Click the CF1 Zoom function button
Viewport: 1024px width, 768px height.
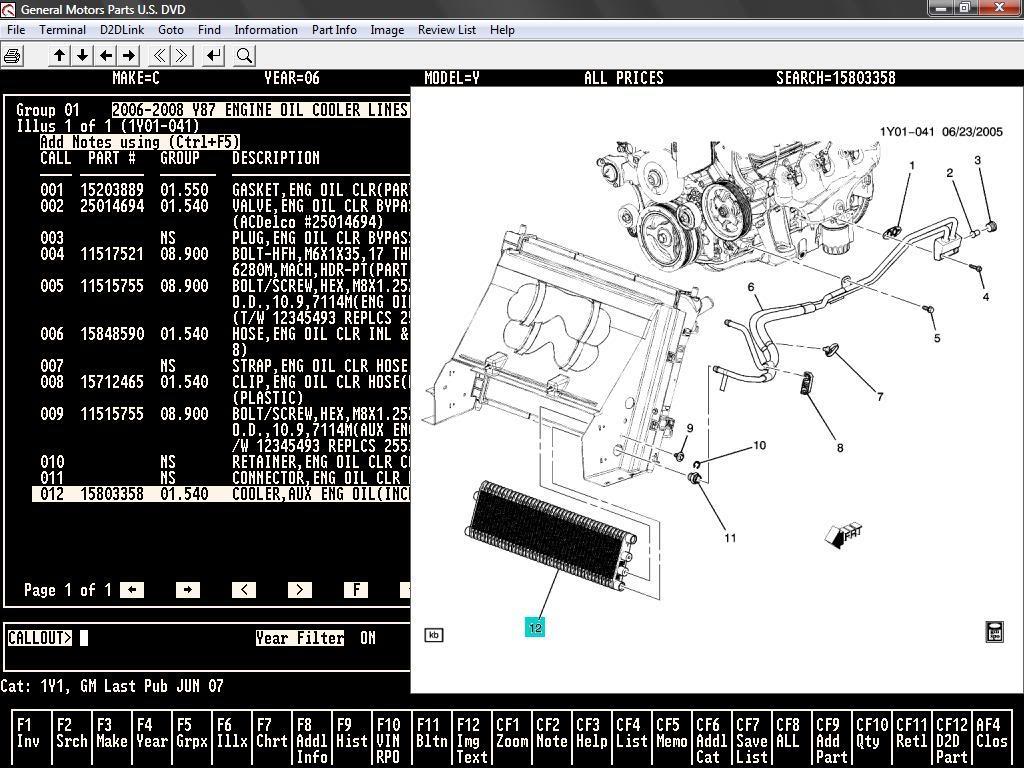point(512,740)
